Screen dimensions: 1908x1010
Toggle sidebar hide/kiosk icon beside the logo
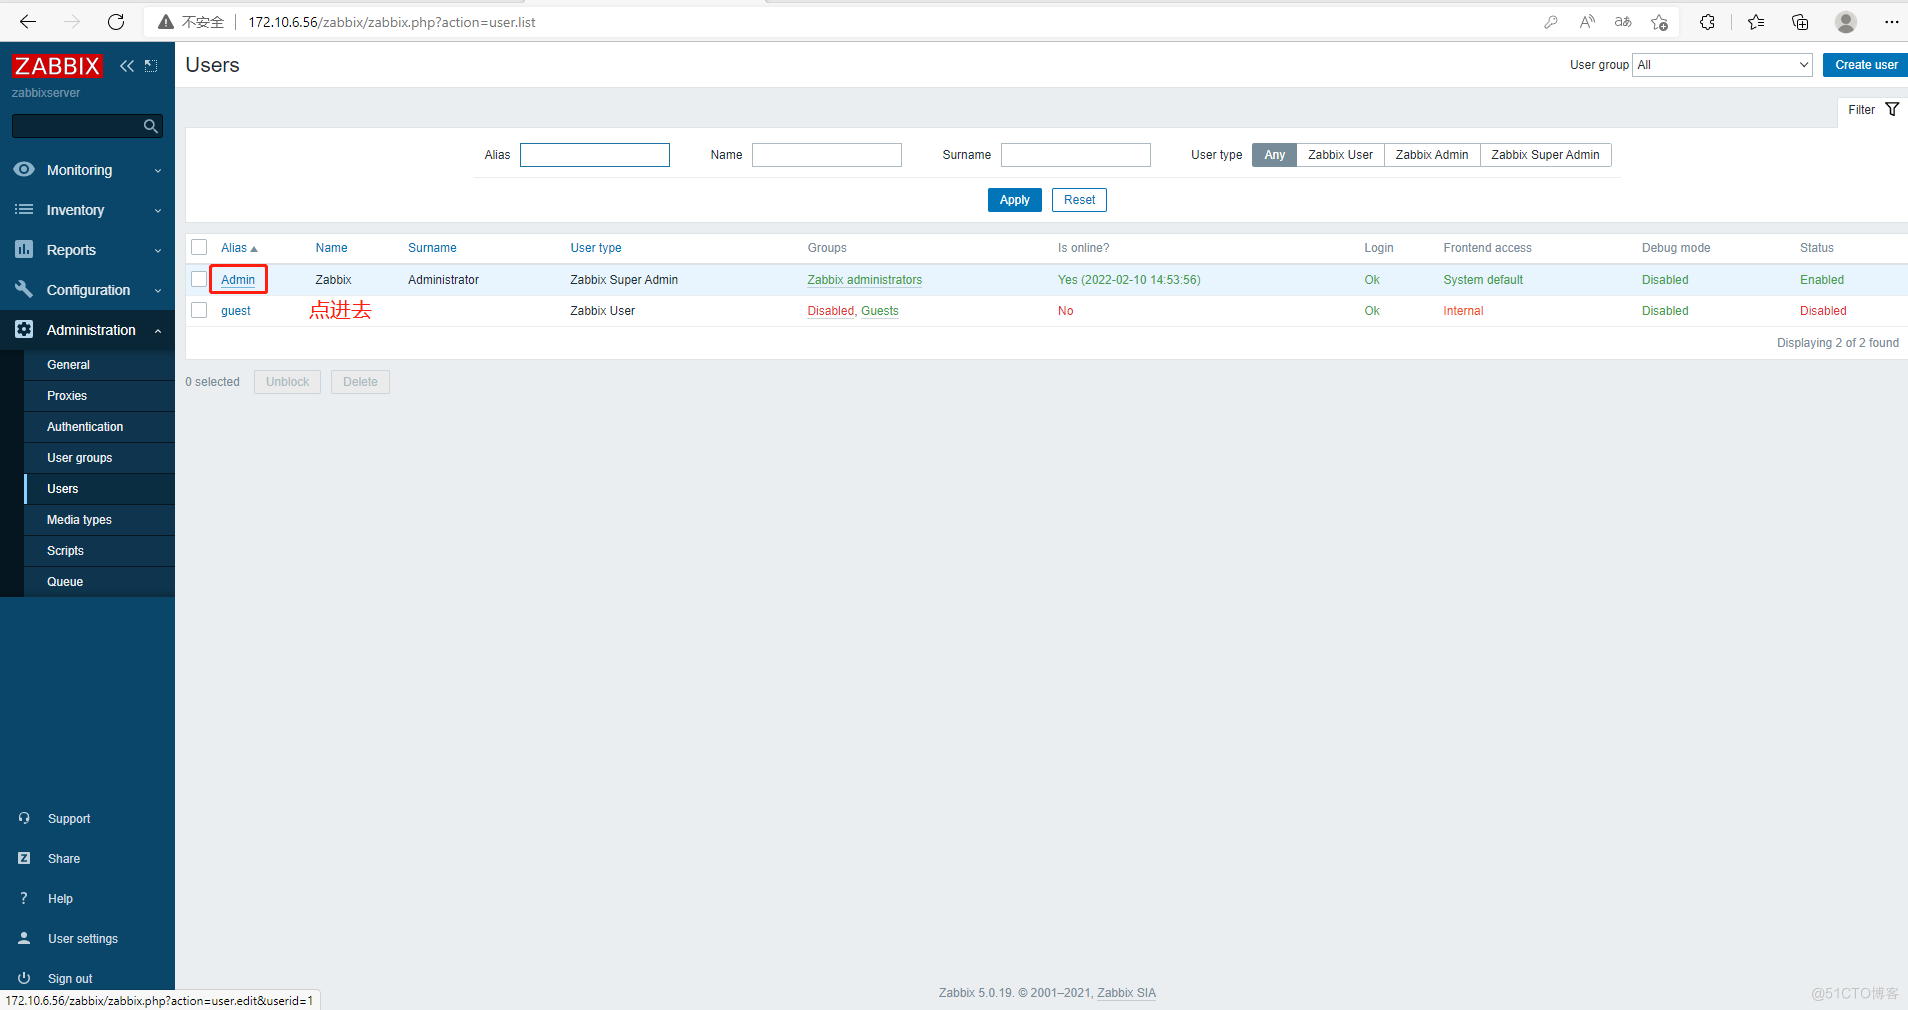151,66
